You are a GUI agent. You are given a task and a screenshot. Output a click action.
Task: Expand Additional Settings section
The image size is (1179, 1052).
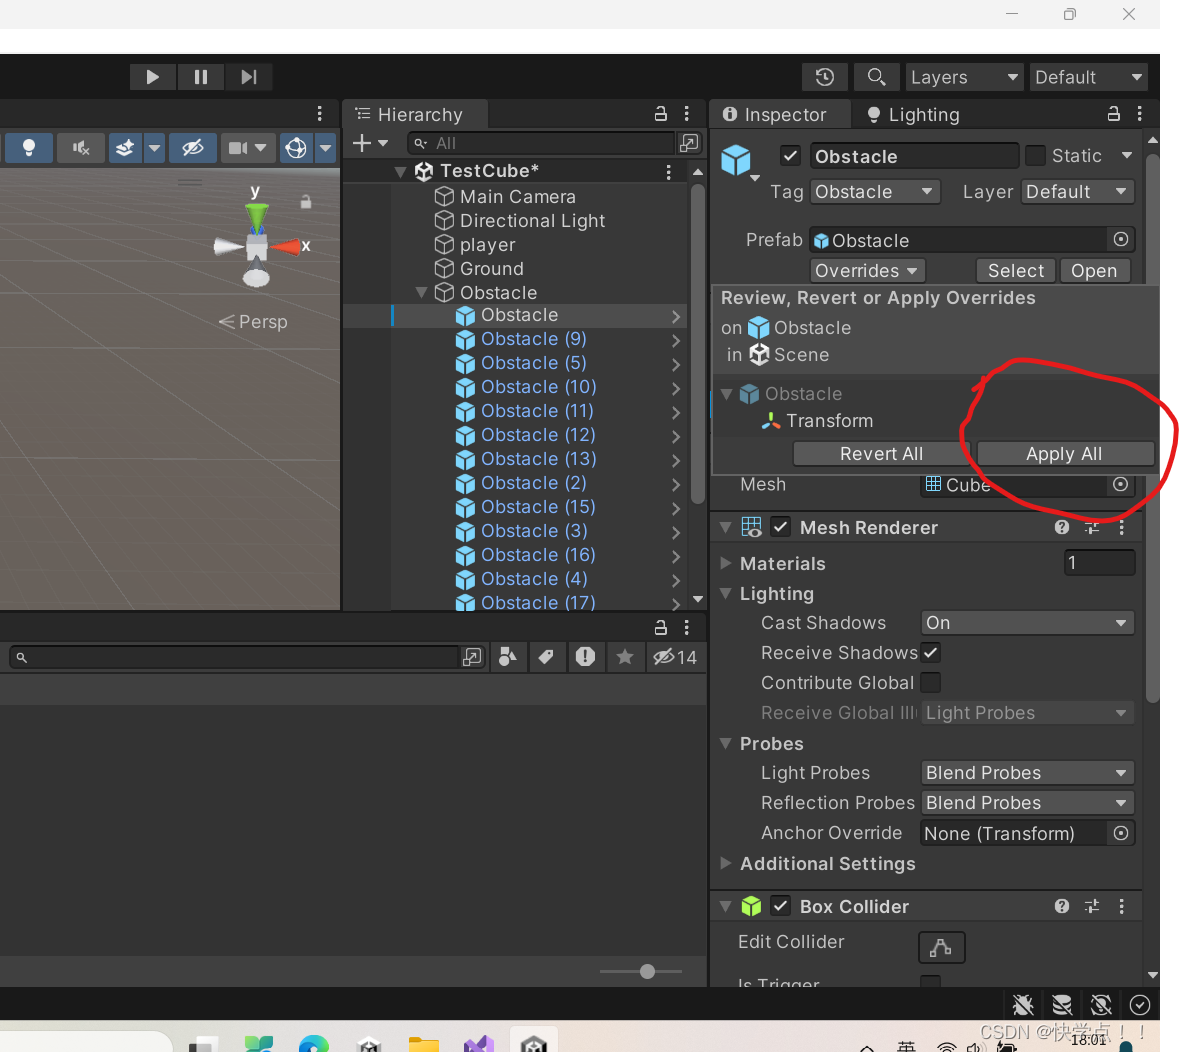click(726, 863)
